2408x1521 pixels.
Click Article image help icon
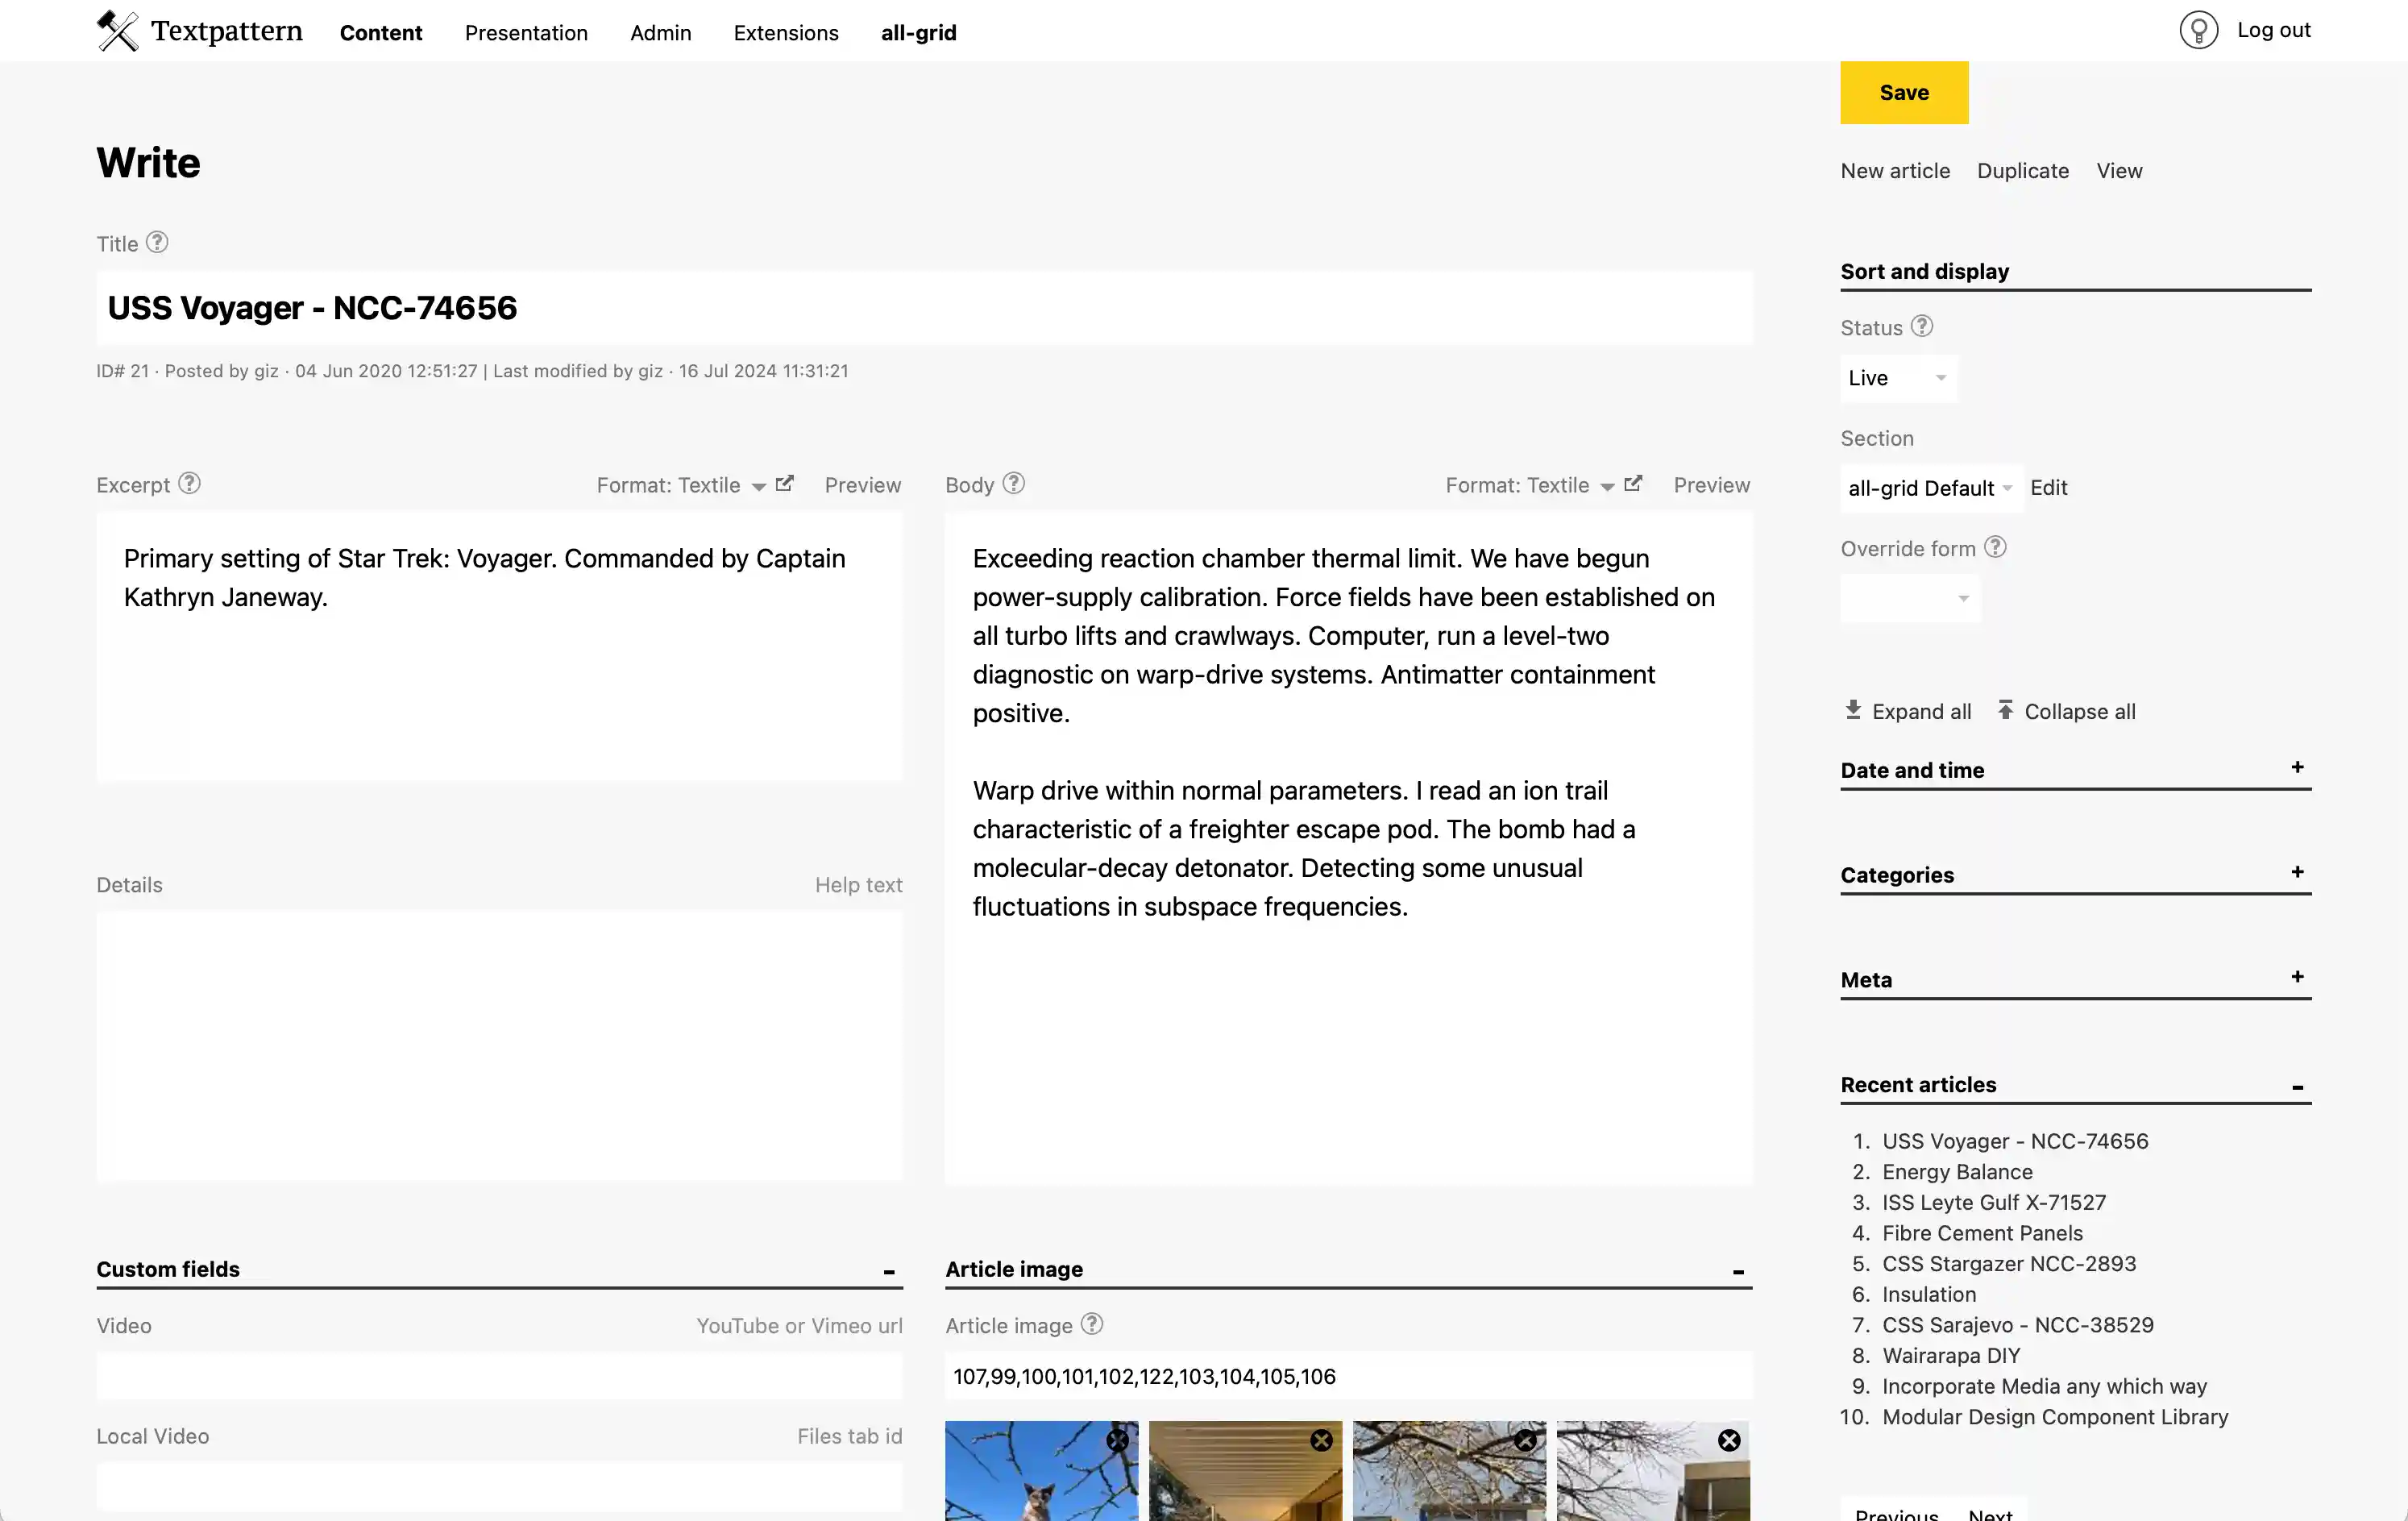point(1092,1324)
